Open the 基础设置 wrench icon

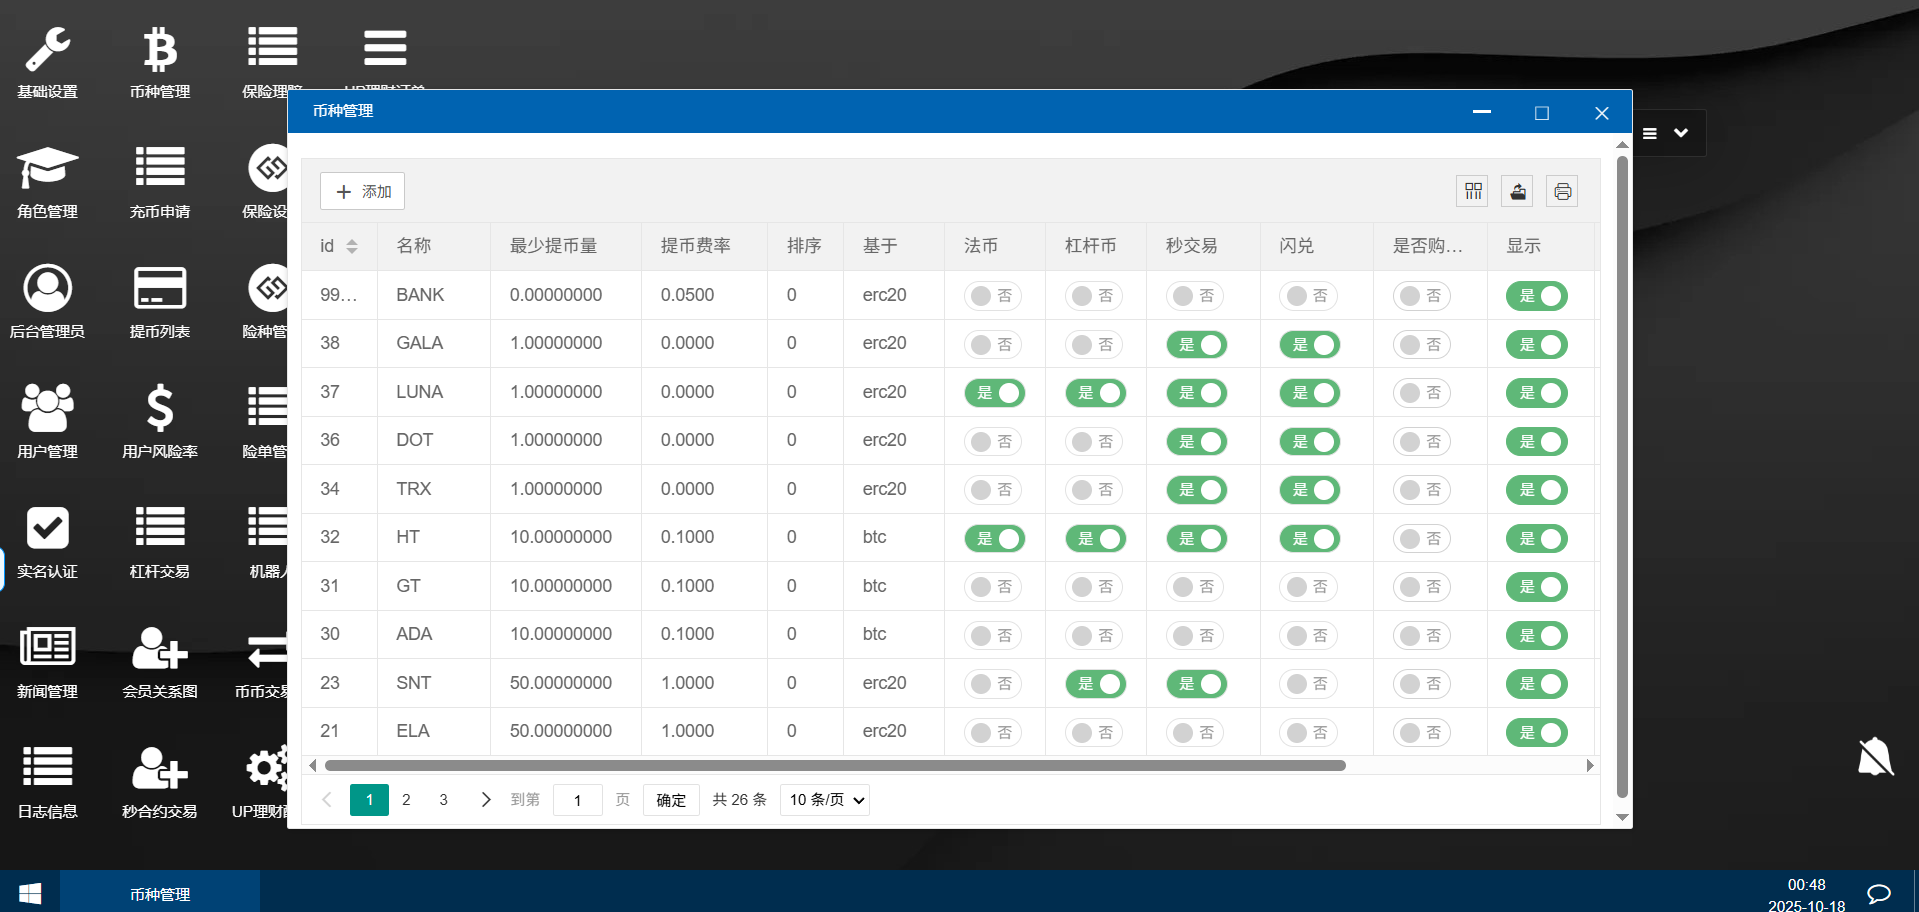(x=47, y=50)
